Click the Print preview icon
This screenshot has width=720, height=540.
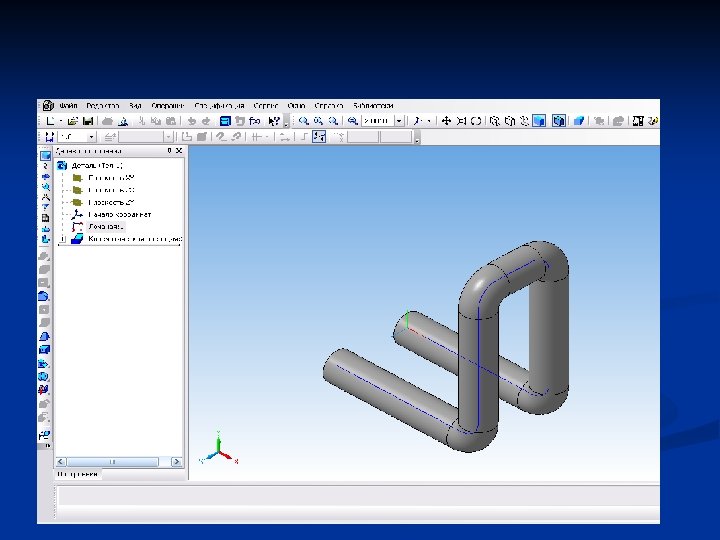(123, 121)
